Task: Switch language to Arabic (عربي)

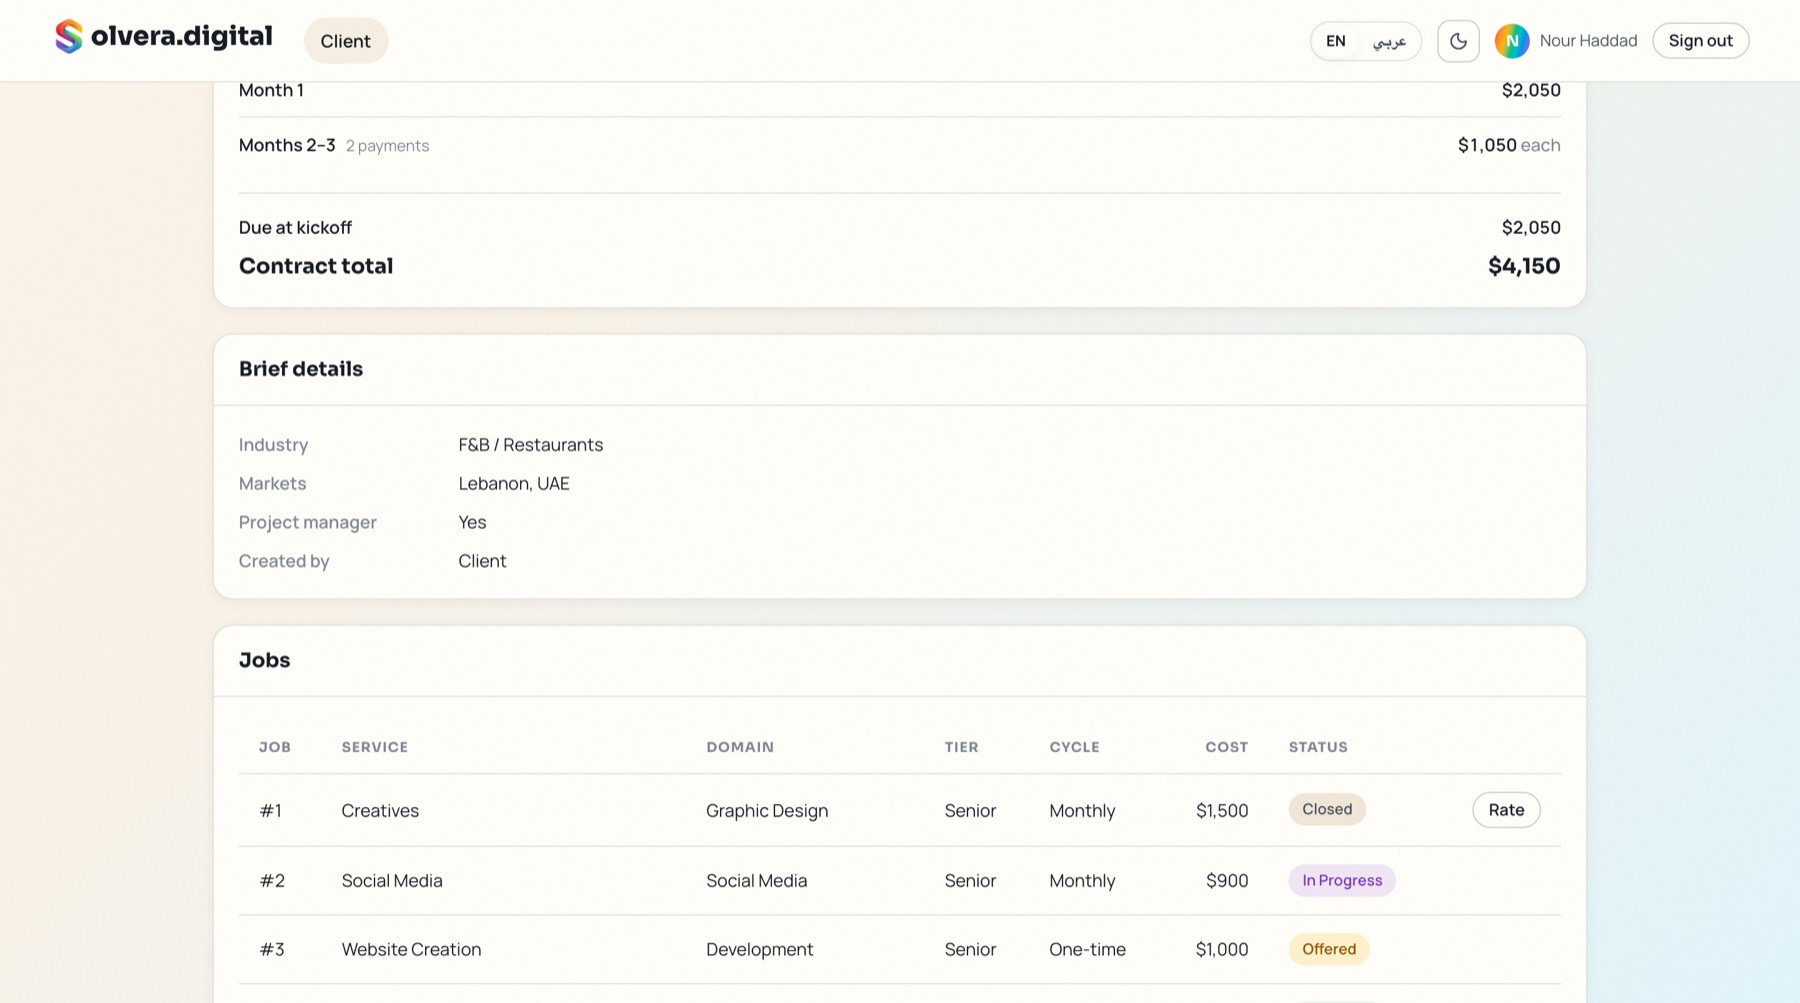Action: click(x=1389, y=41)
